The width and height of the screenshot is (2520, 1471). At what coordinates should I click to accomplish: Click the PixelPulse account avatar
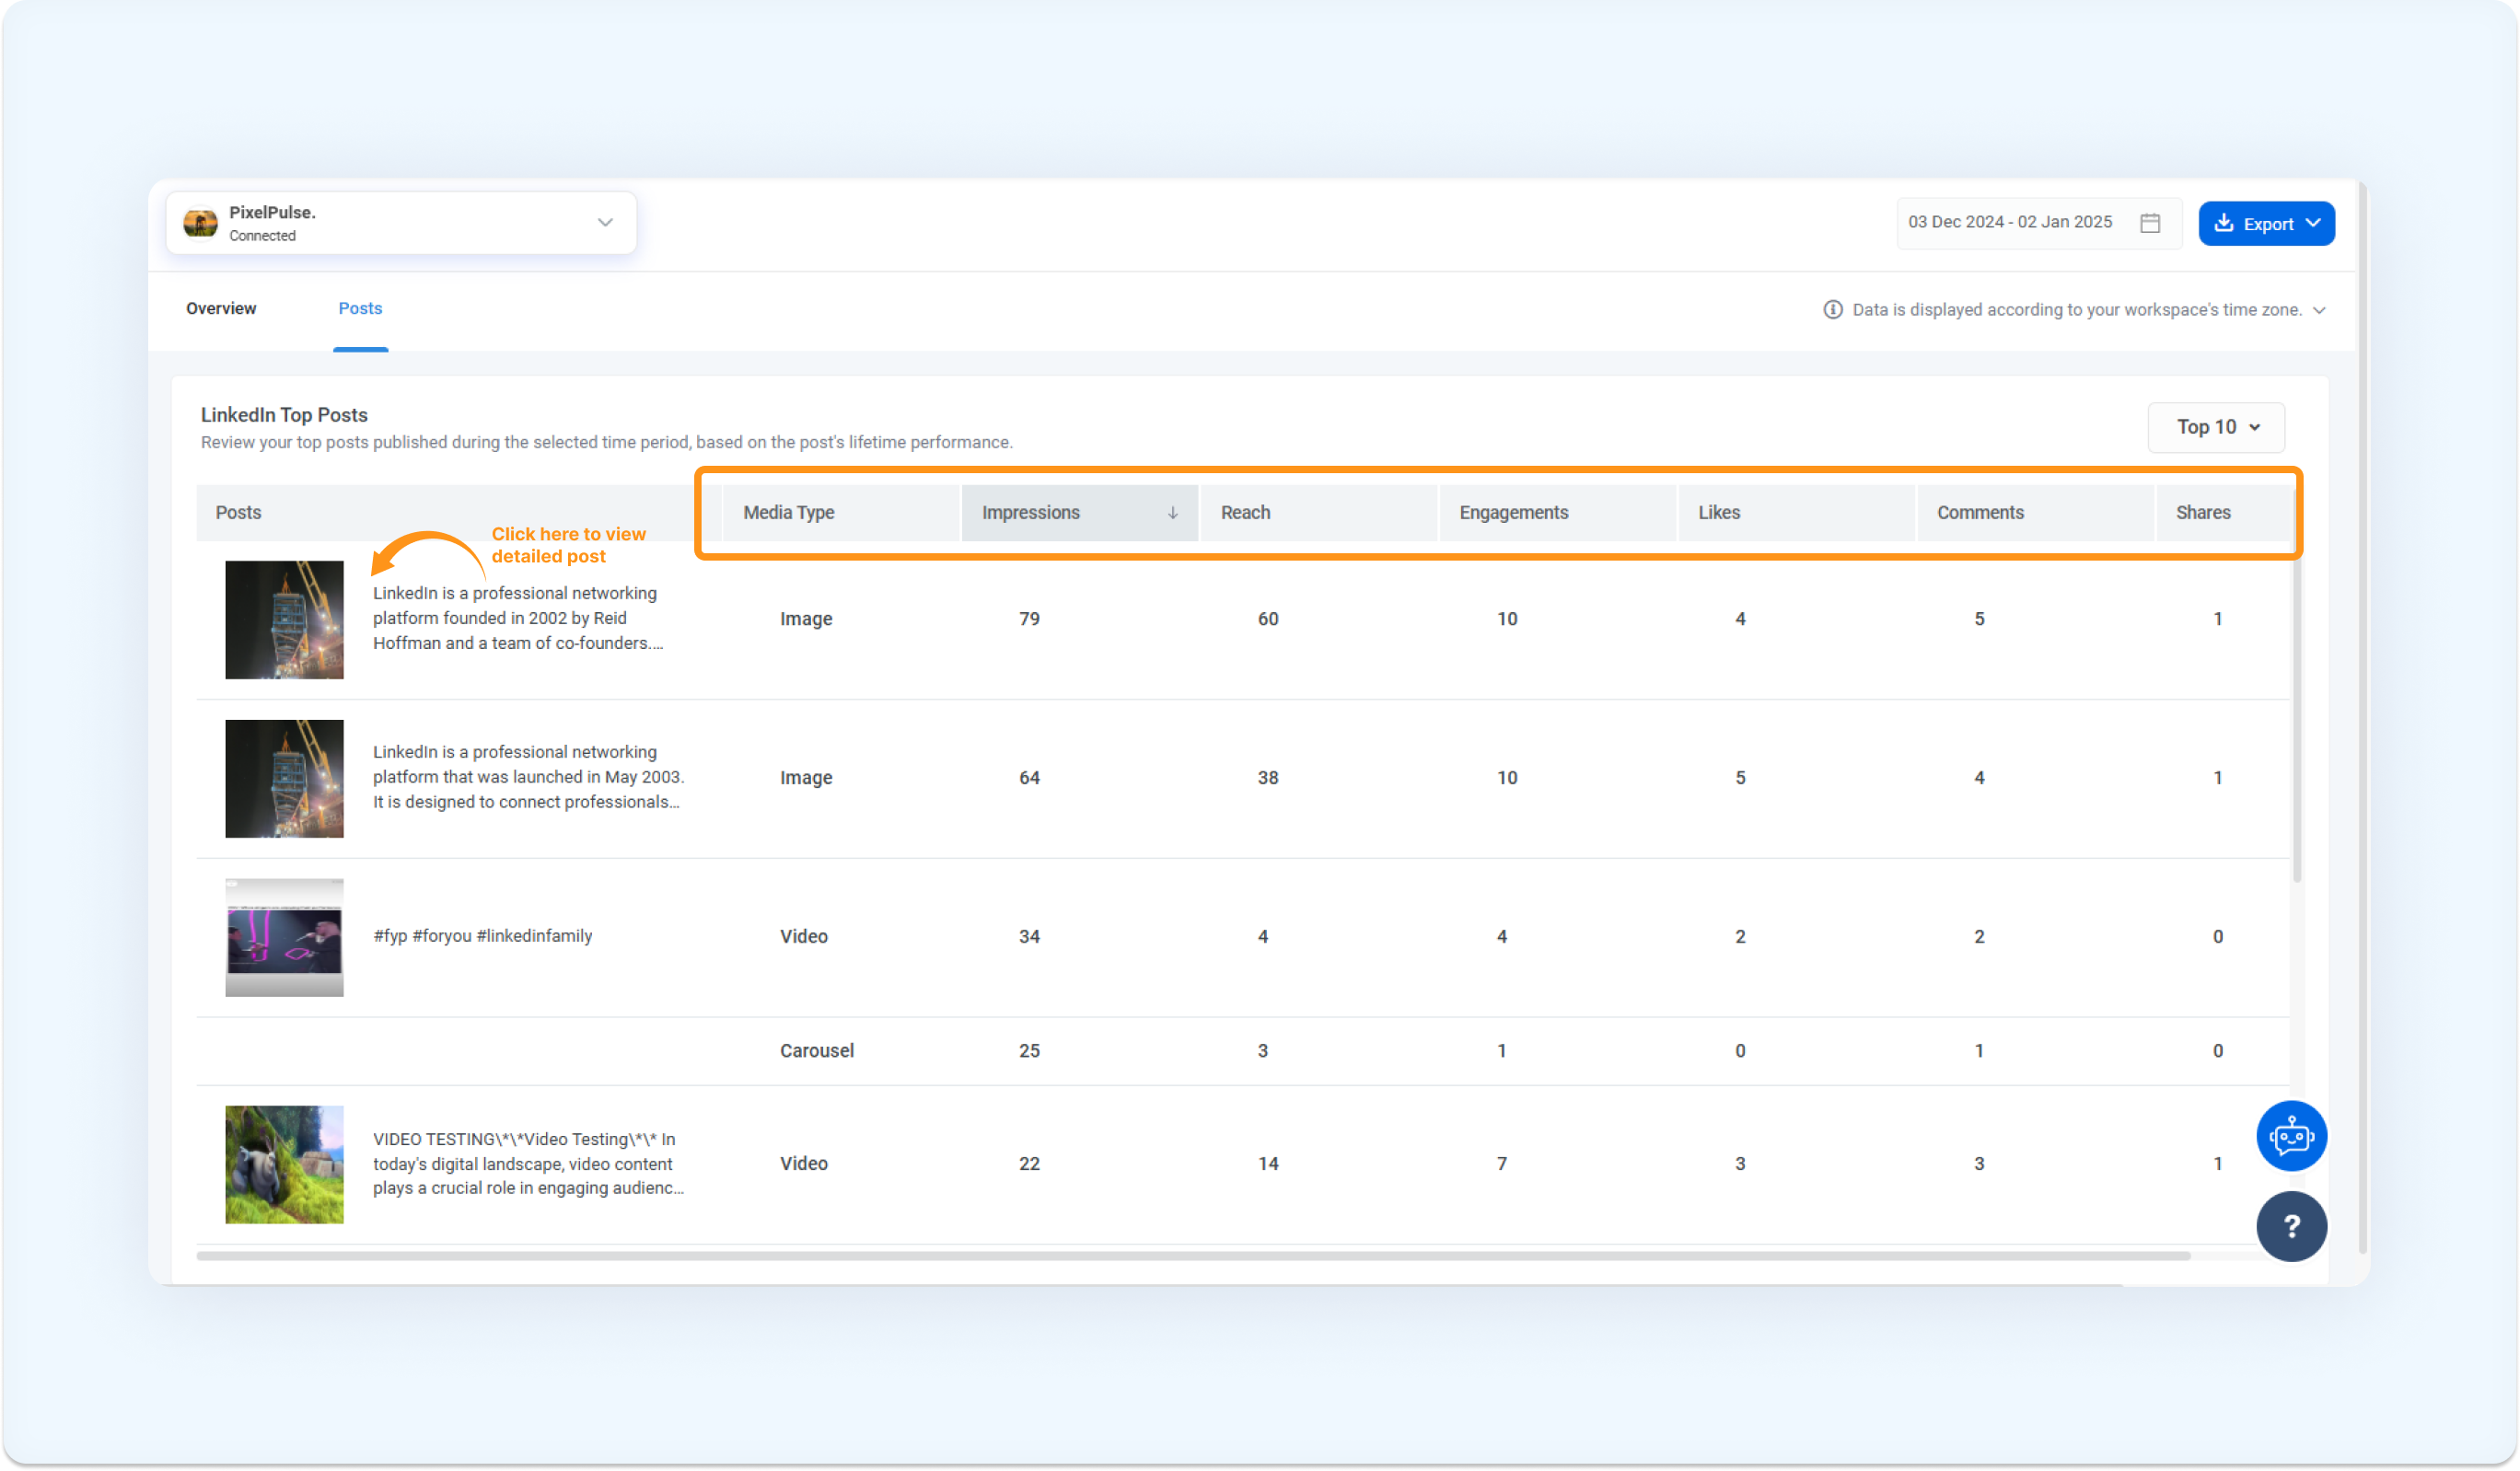(x=201, y=223)
